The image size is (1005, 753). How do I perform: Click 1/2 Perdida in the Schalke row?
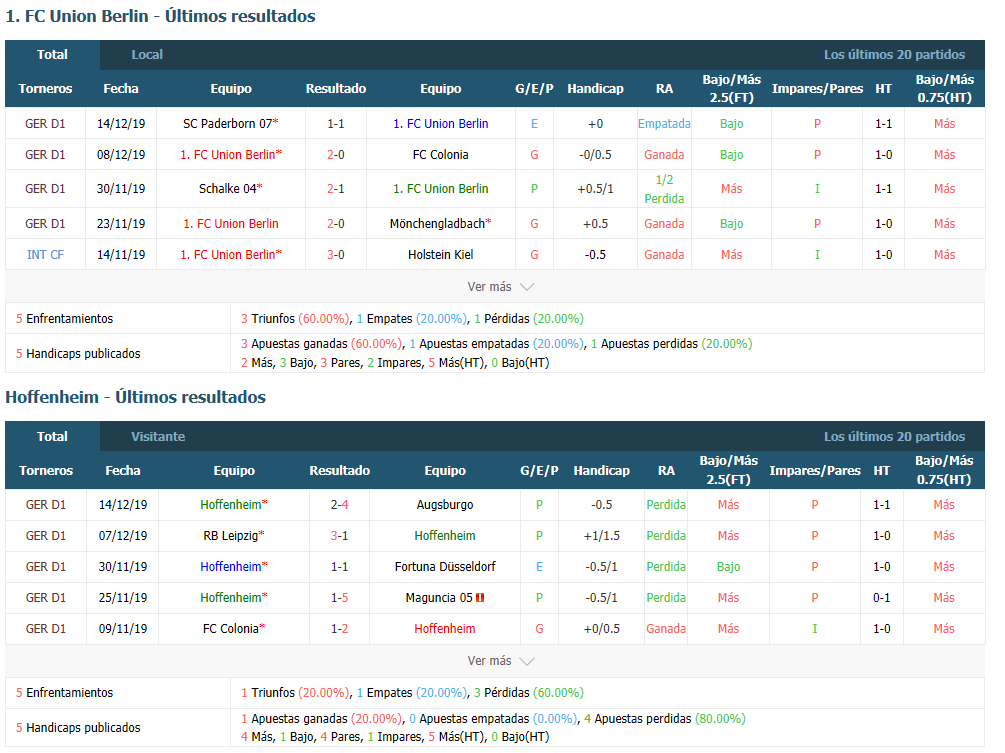coord(664,189)
